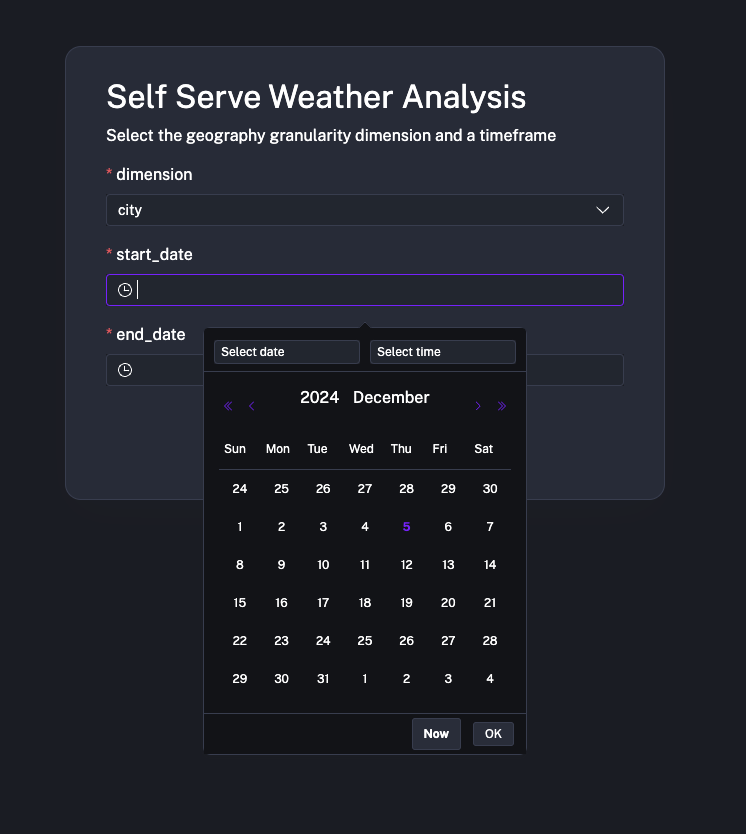Image resolution: width=746 pixels, height=834 pixels.
Task: Confirm the date with OK
Action: pos(493,733)
